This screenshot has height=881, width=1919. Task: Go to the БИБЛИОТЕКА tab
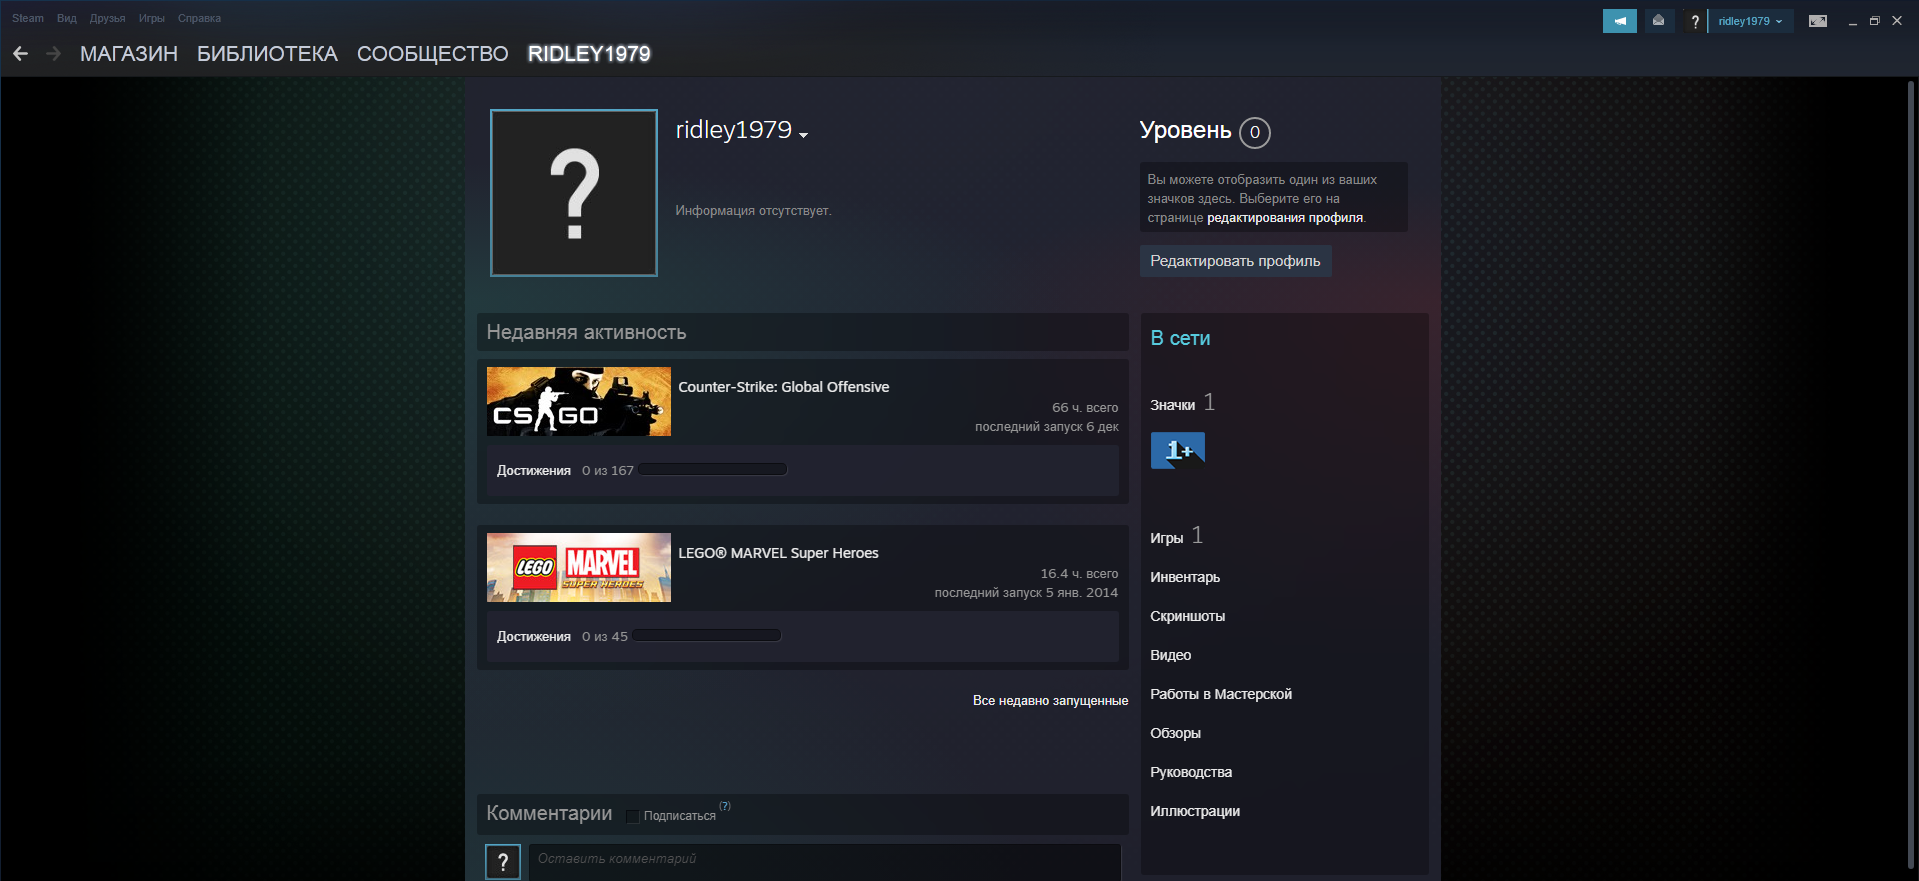pos(267,54)
